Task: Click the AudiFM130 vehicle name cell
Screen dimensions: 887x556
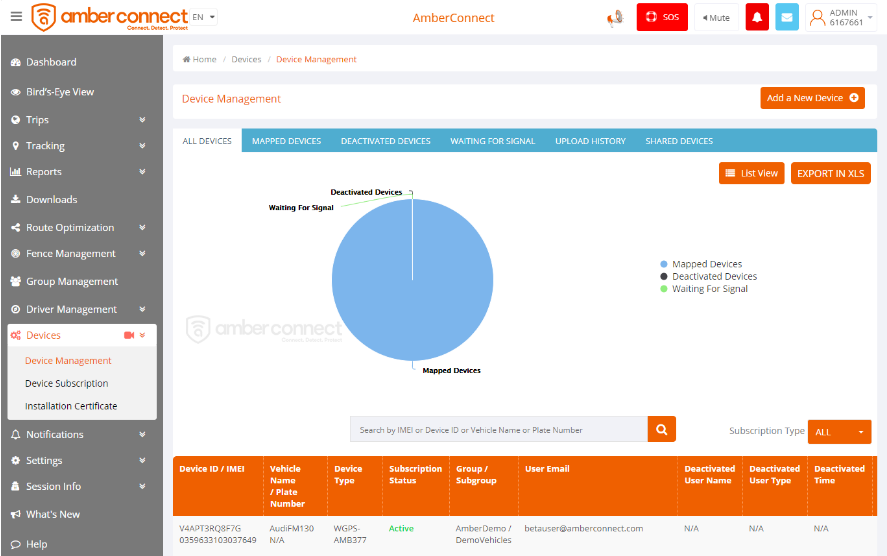Action: point(291,528)
